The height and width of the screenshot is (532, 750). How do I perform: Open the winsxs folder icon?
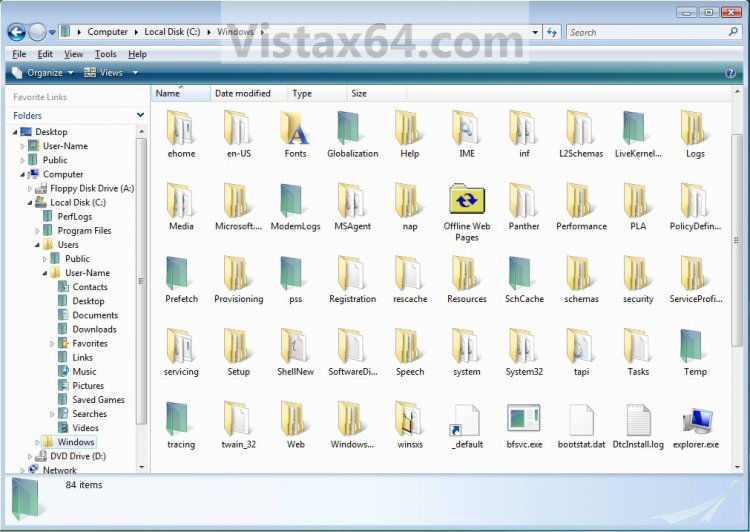[408, 419]
